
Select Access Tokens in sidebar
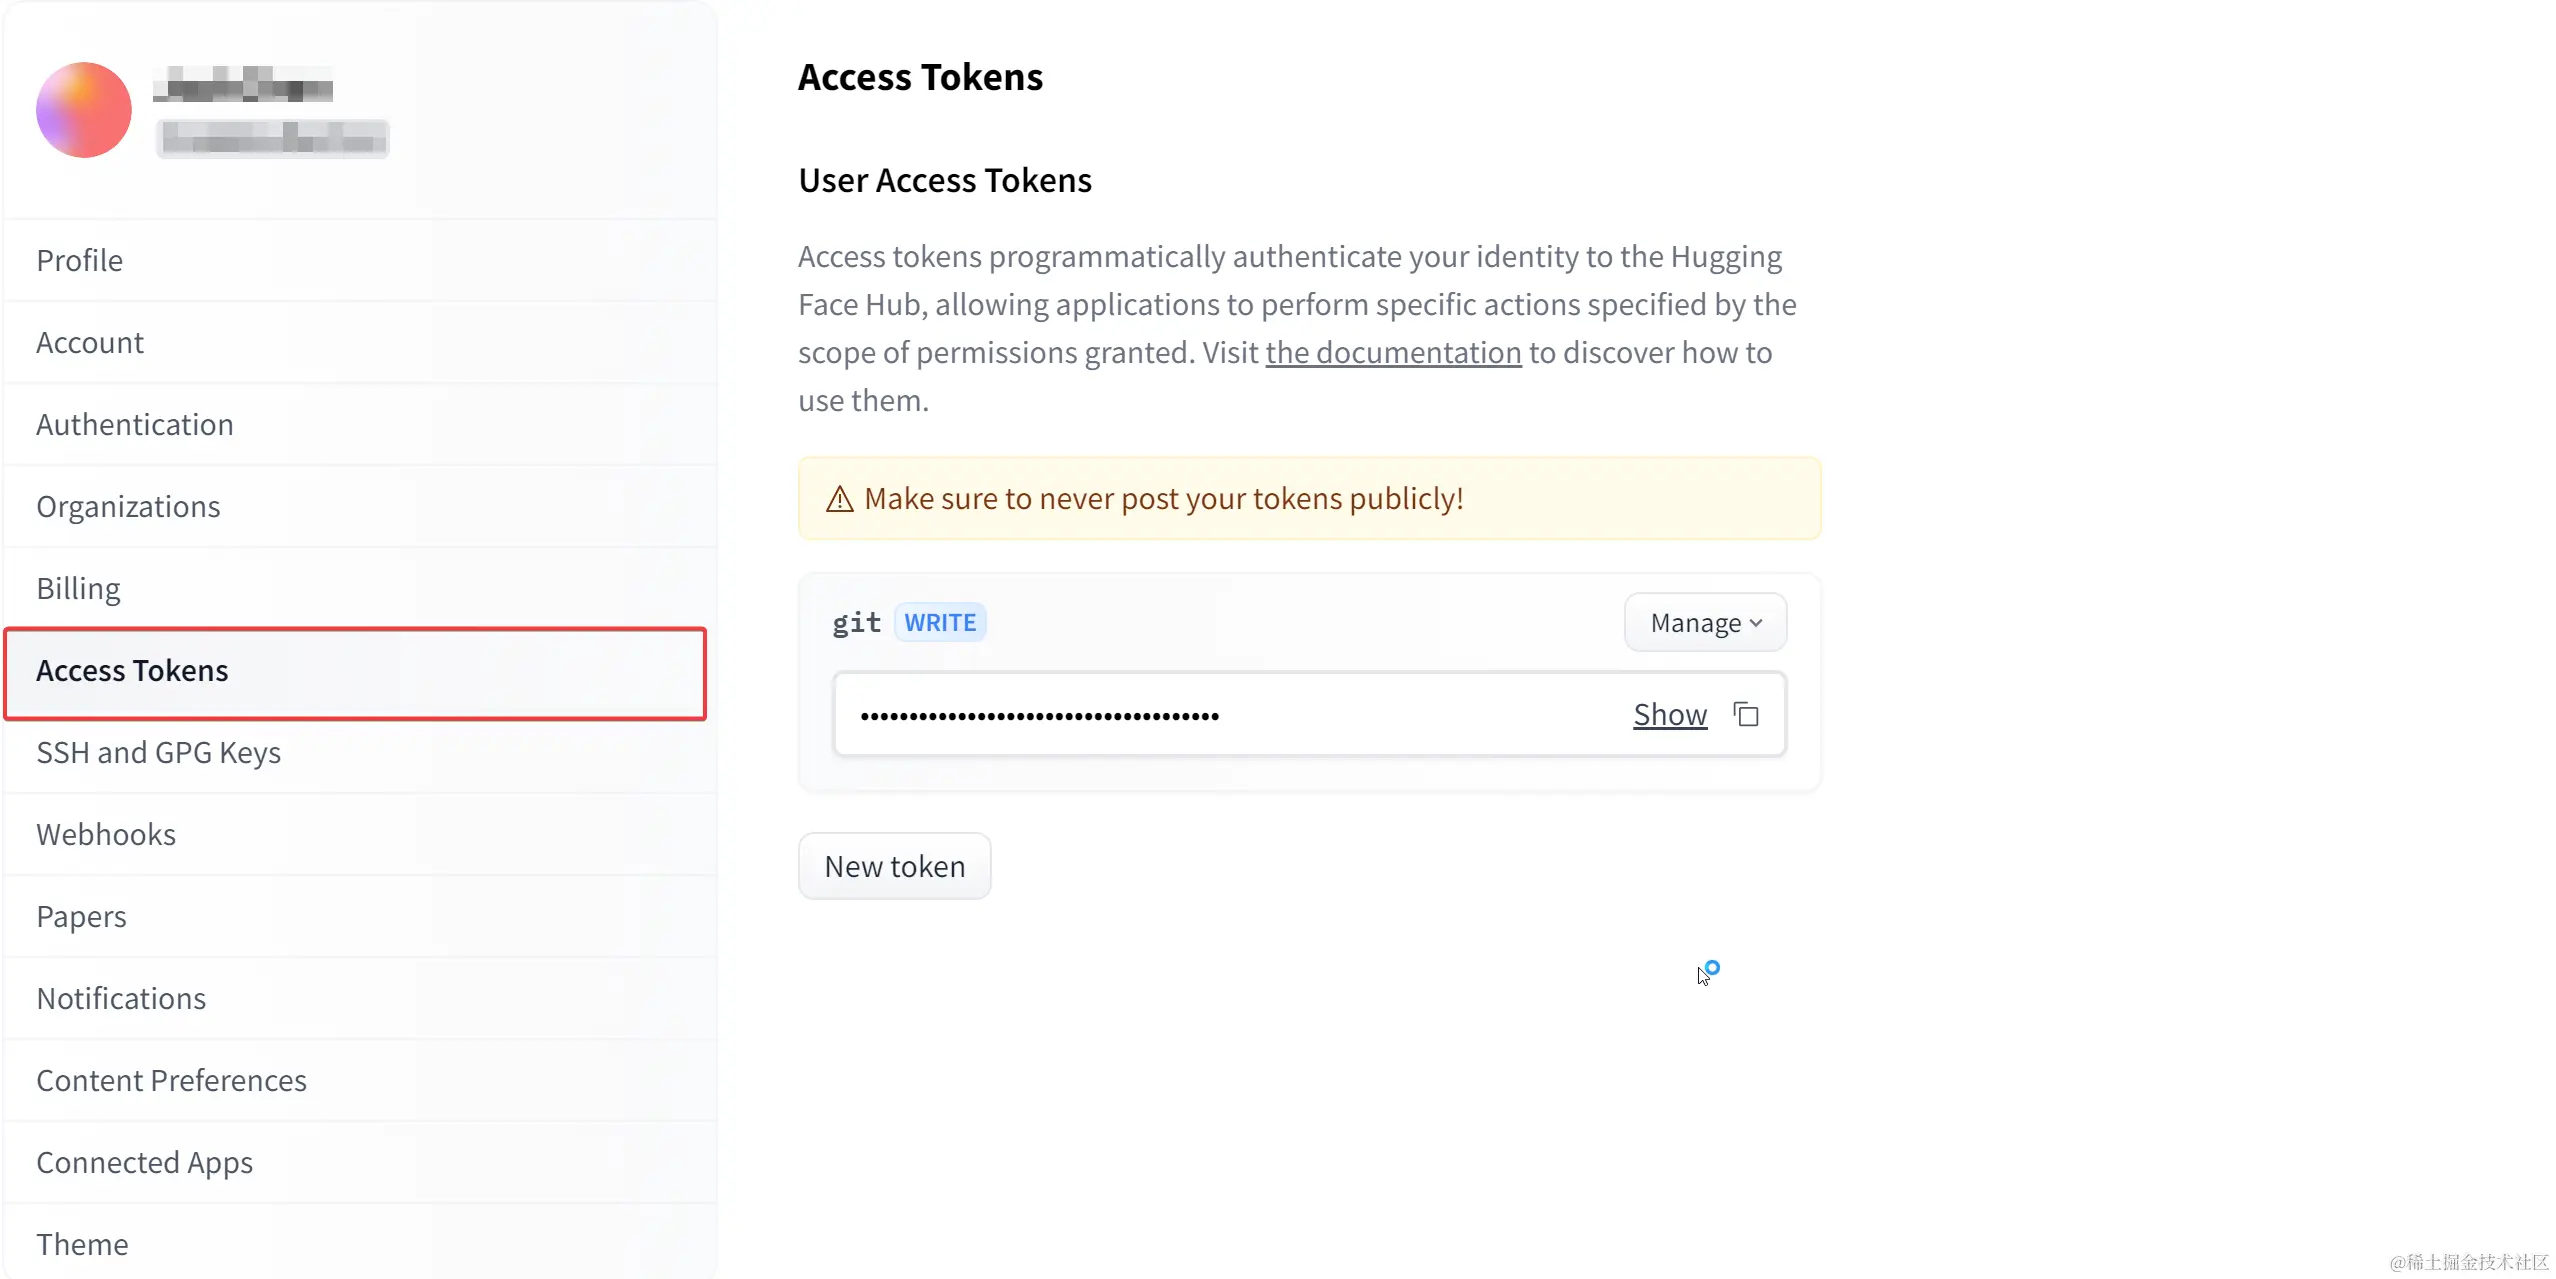(132, 670)
